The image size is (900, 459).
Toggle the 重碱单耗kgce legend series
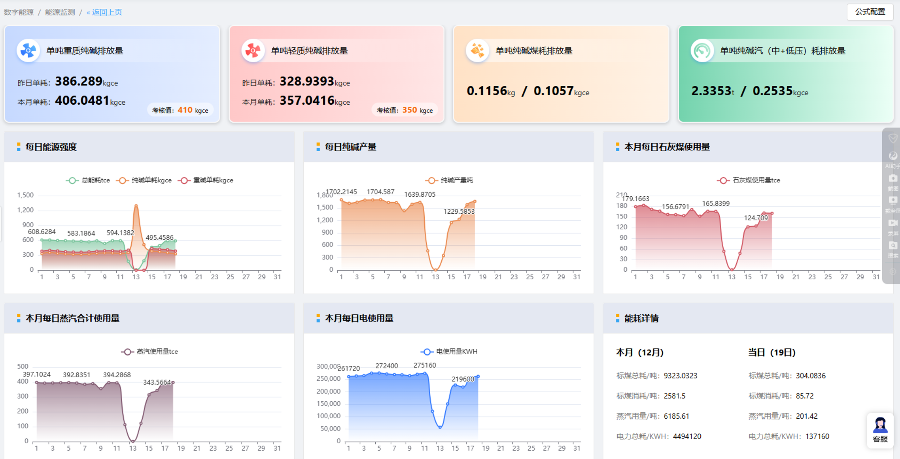point(206,180)
